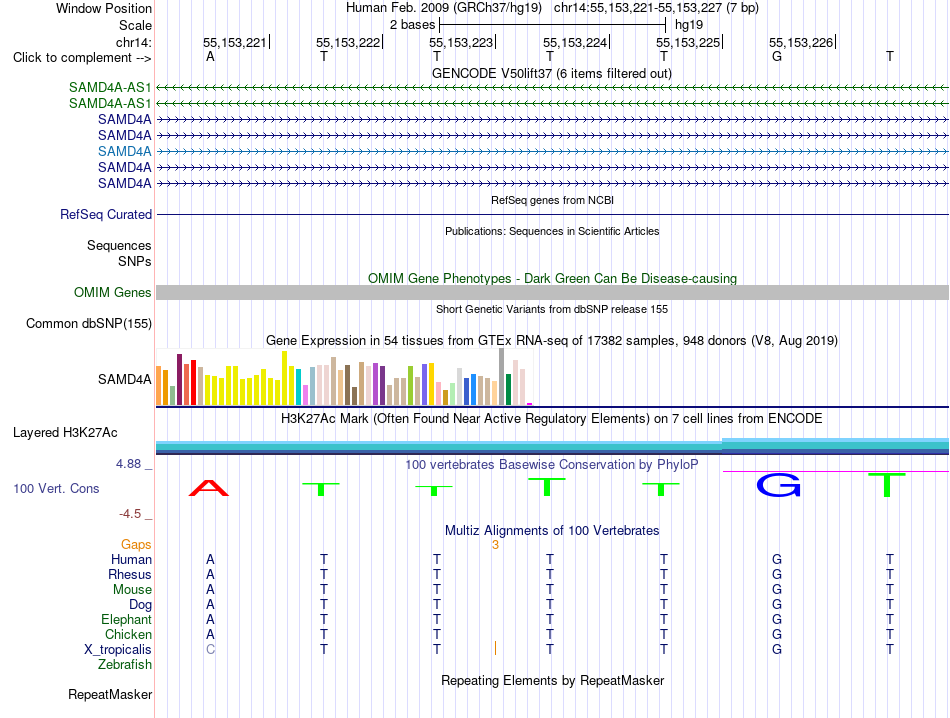Select the Chicken alignment row label
Viewport: 950px width, 718px height.
(128, 634)
